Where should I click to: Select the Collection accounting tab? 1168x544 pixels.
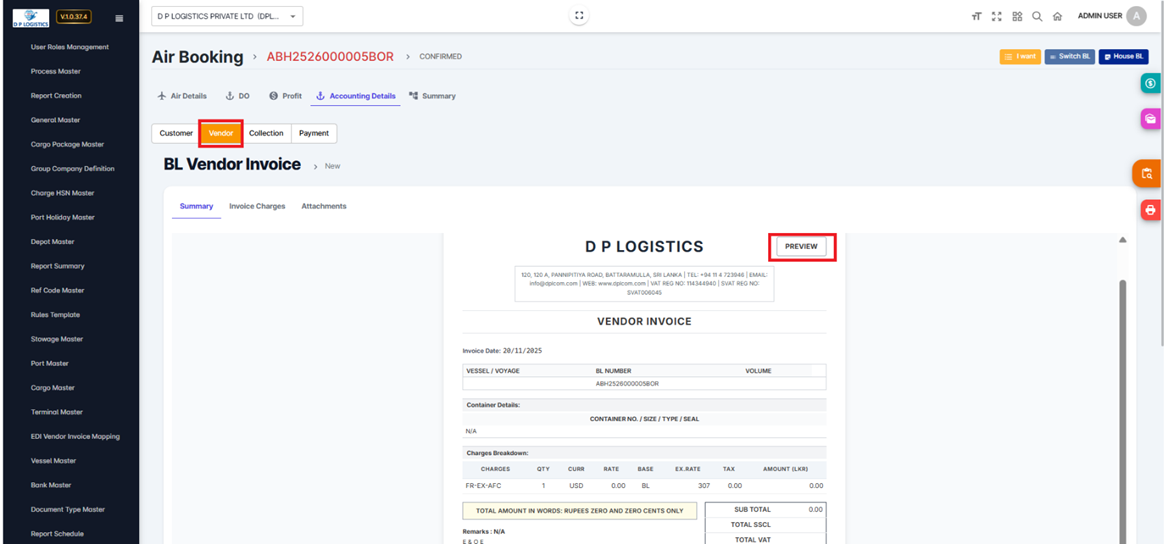click(x=266, y=133)
